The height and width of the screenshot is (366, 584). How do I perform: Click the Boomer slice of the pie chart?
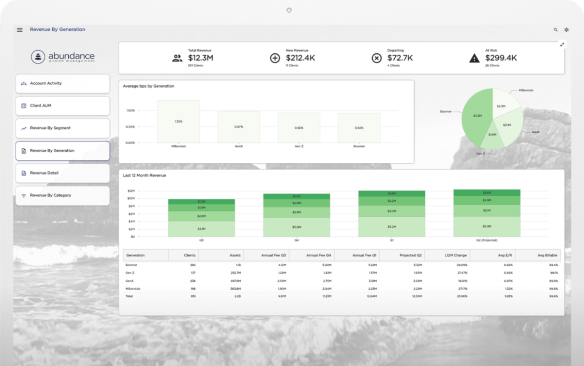click(x=477, y=116)
